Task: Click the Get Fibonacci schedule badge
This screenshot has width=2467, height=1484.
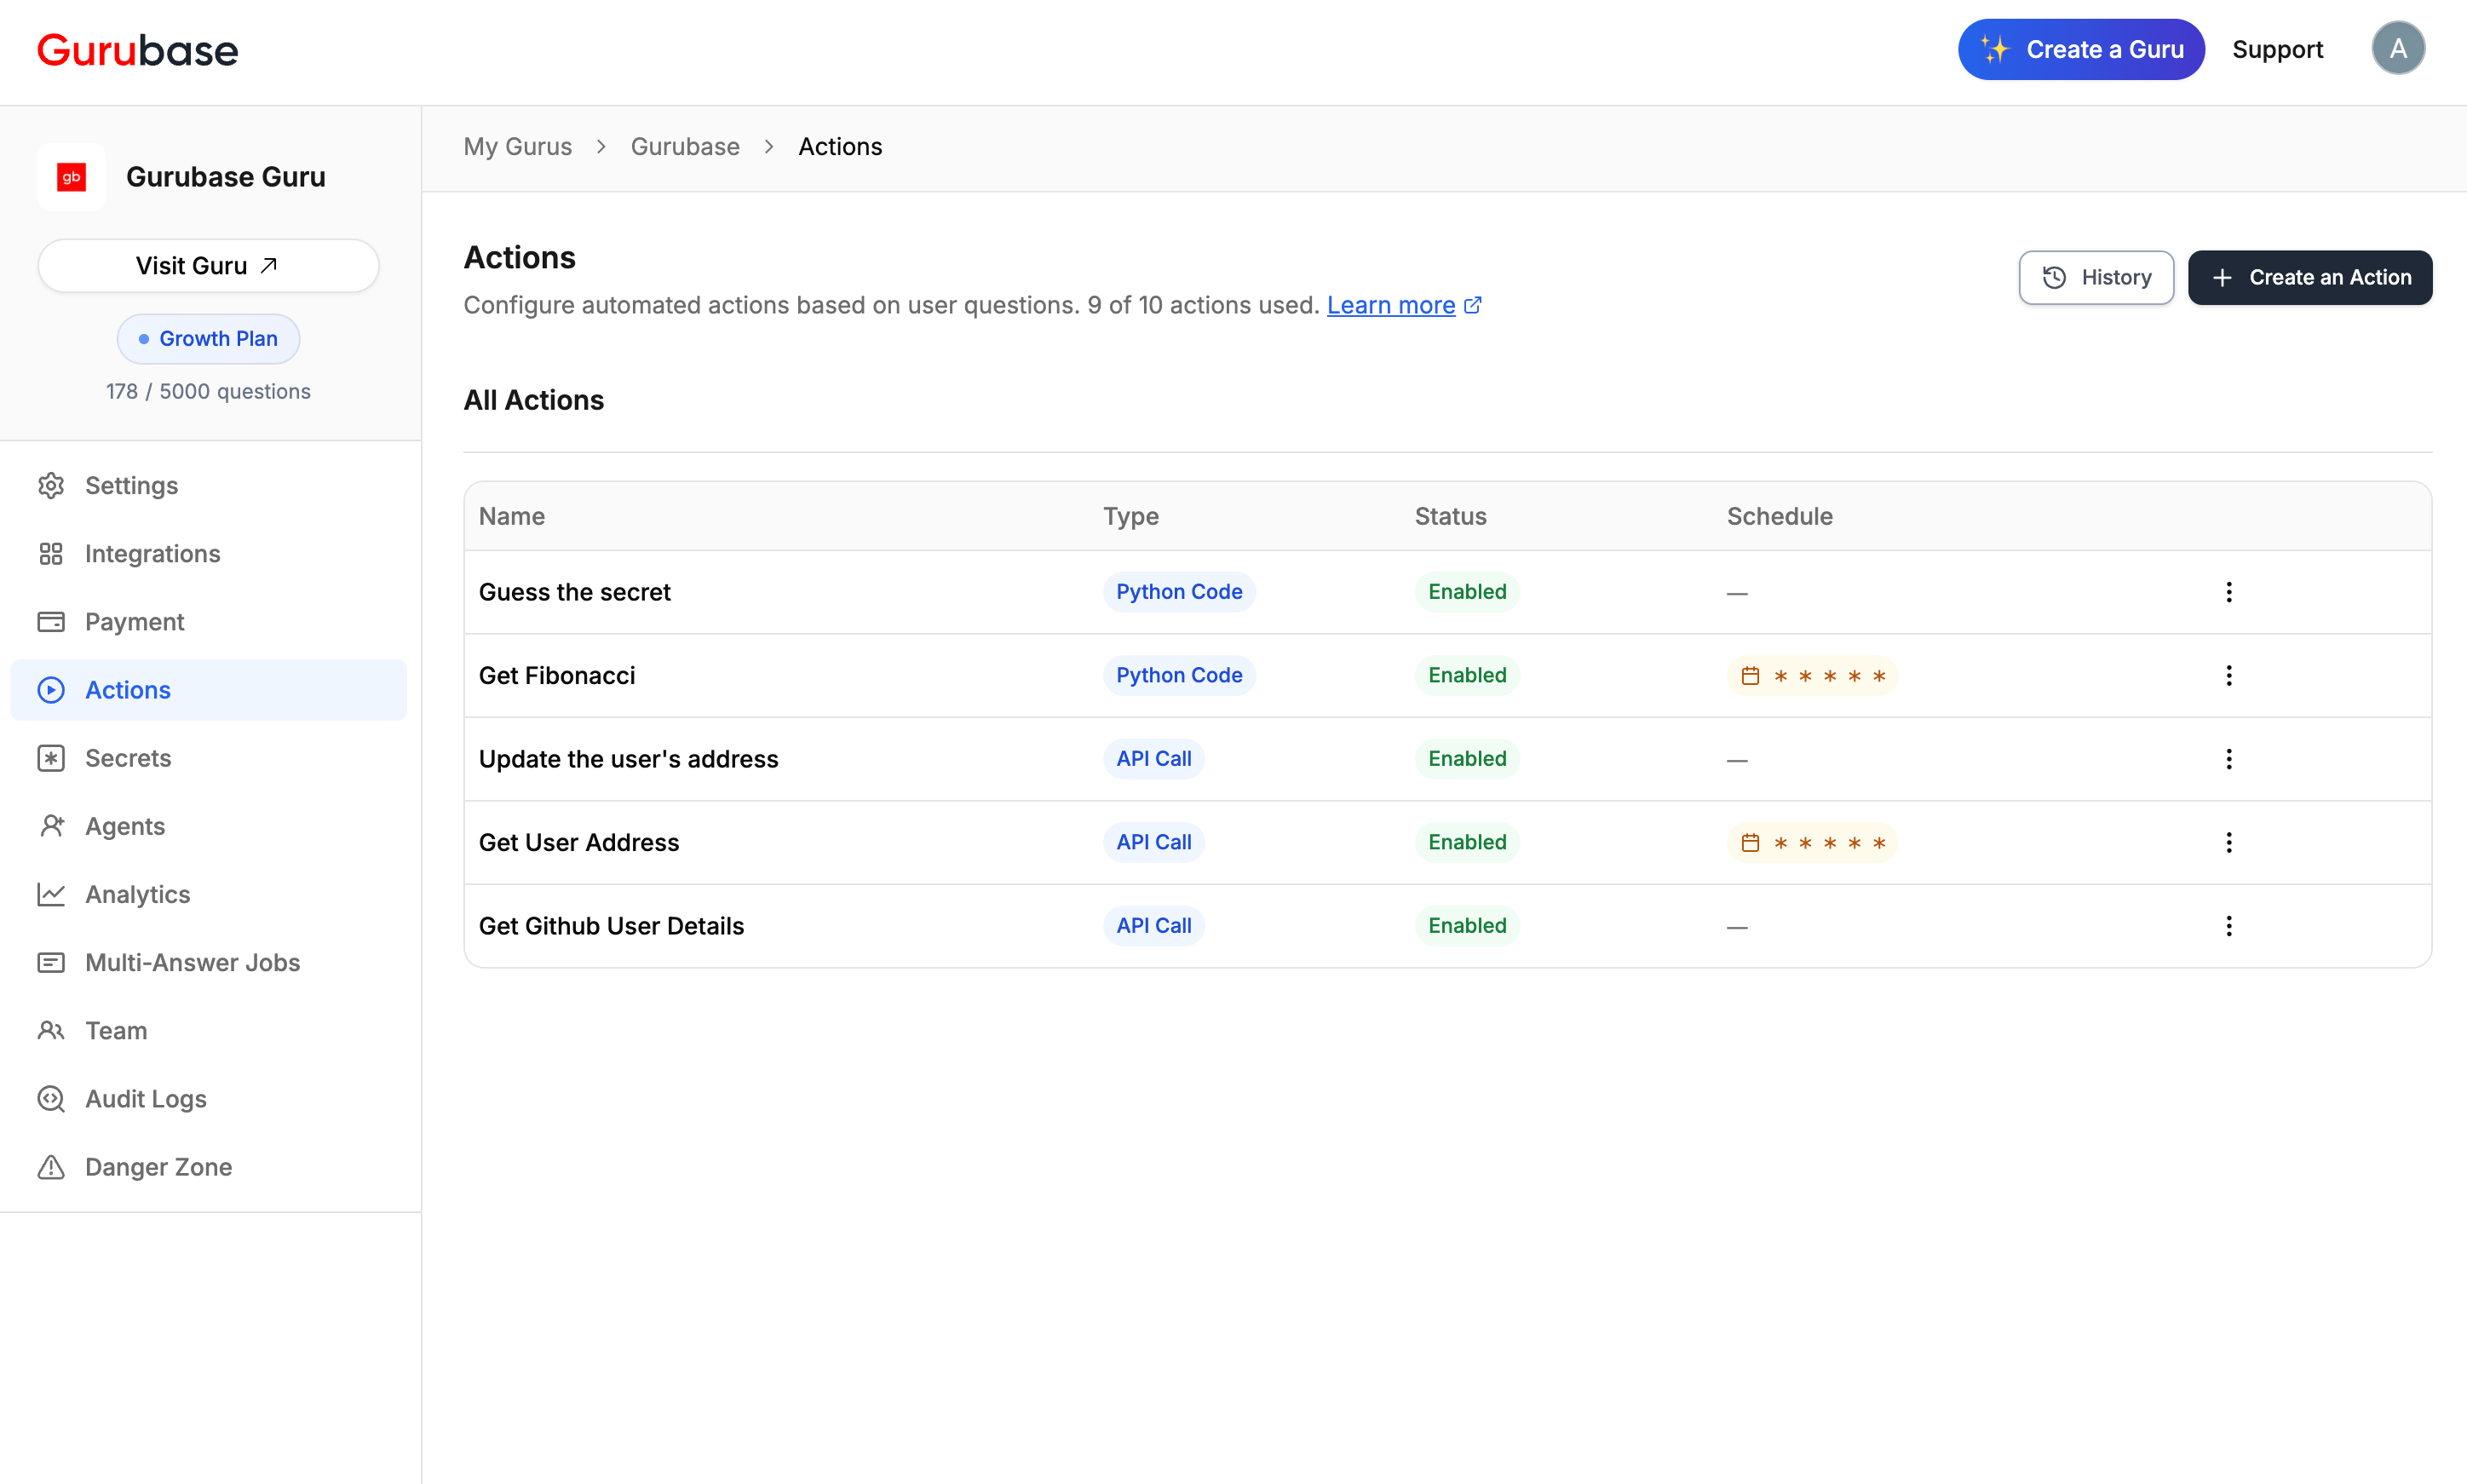Action: (1812, 676)
